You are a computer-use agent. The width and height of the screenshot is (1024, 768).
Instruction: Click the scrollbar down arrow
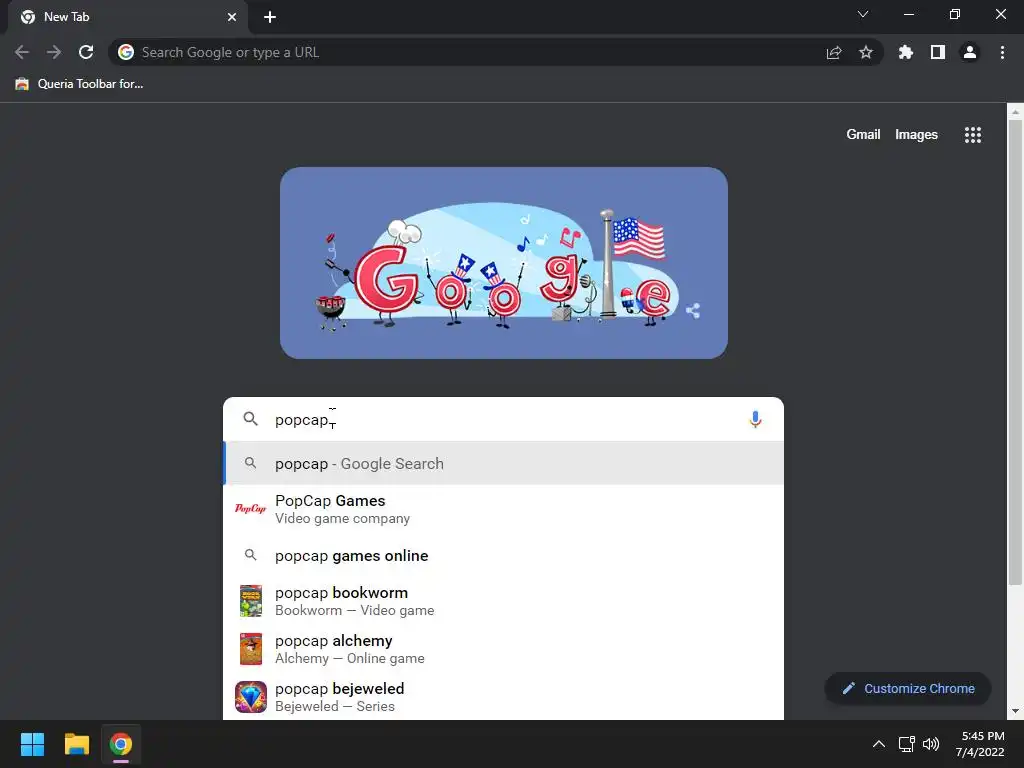click(1015, 711)
